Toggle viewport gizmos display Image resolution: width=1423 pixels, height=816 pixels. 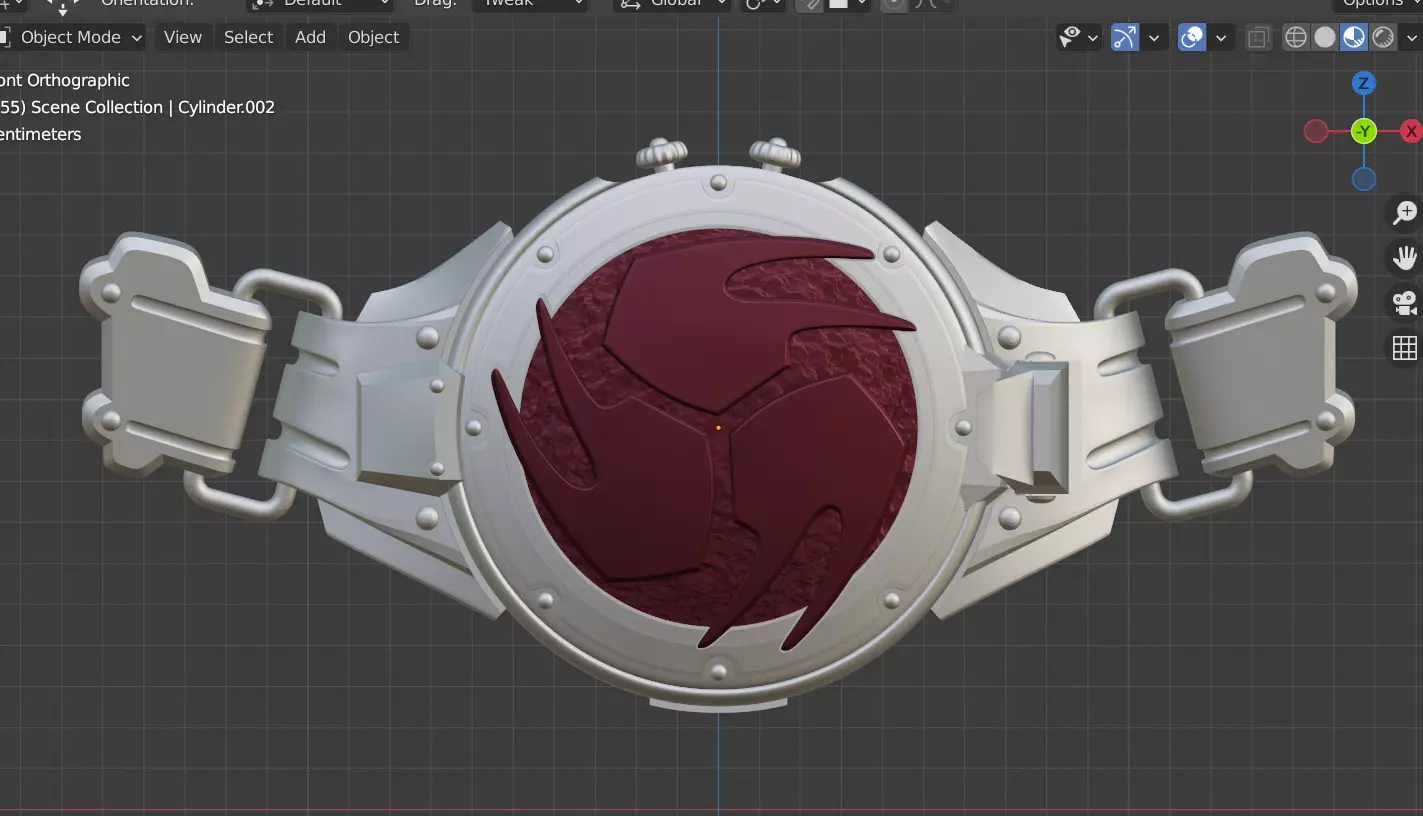[1125, 38]
